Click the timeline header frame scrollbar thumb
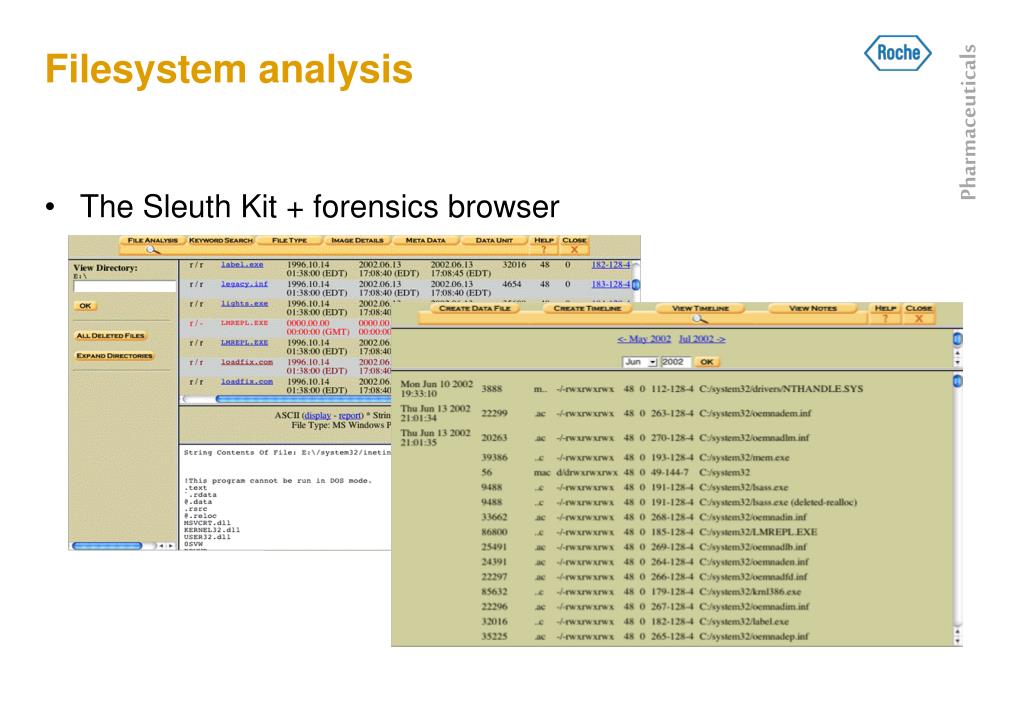This screenshot has width=1023, height=708. 957,339
